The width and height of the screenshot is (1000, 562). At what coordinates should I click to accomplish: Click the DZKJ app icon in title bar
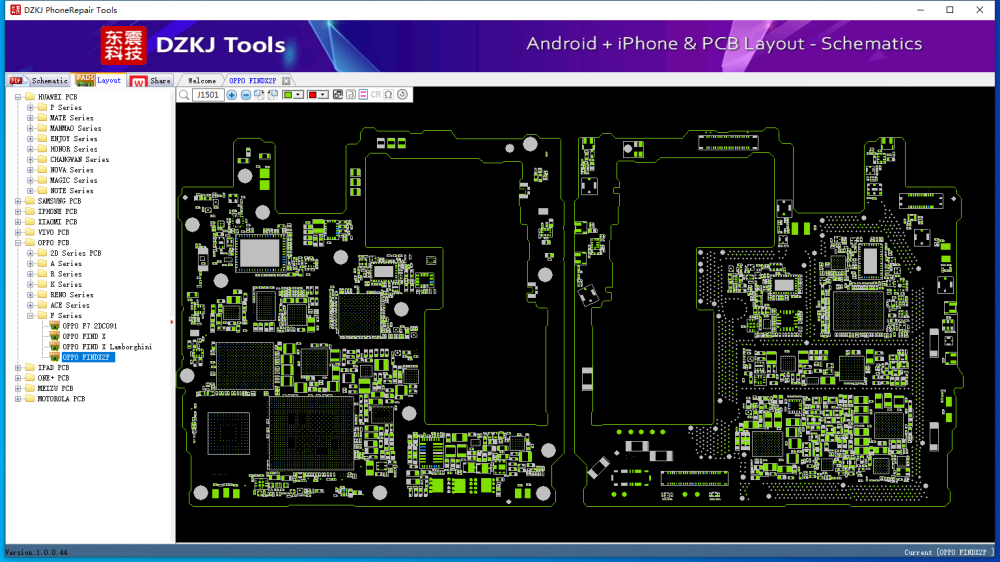(15, 10)
